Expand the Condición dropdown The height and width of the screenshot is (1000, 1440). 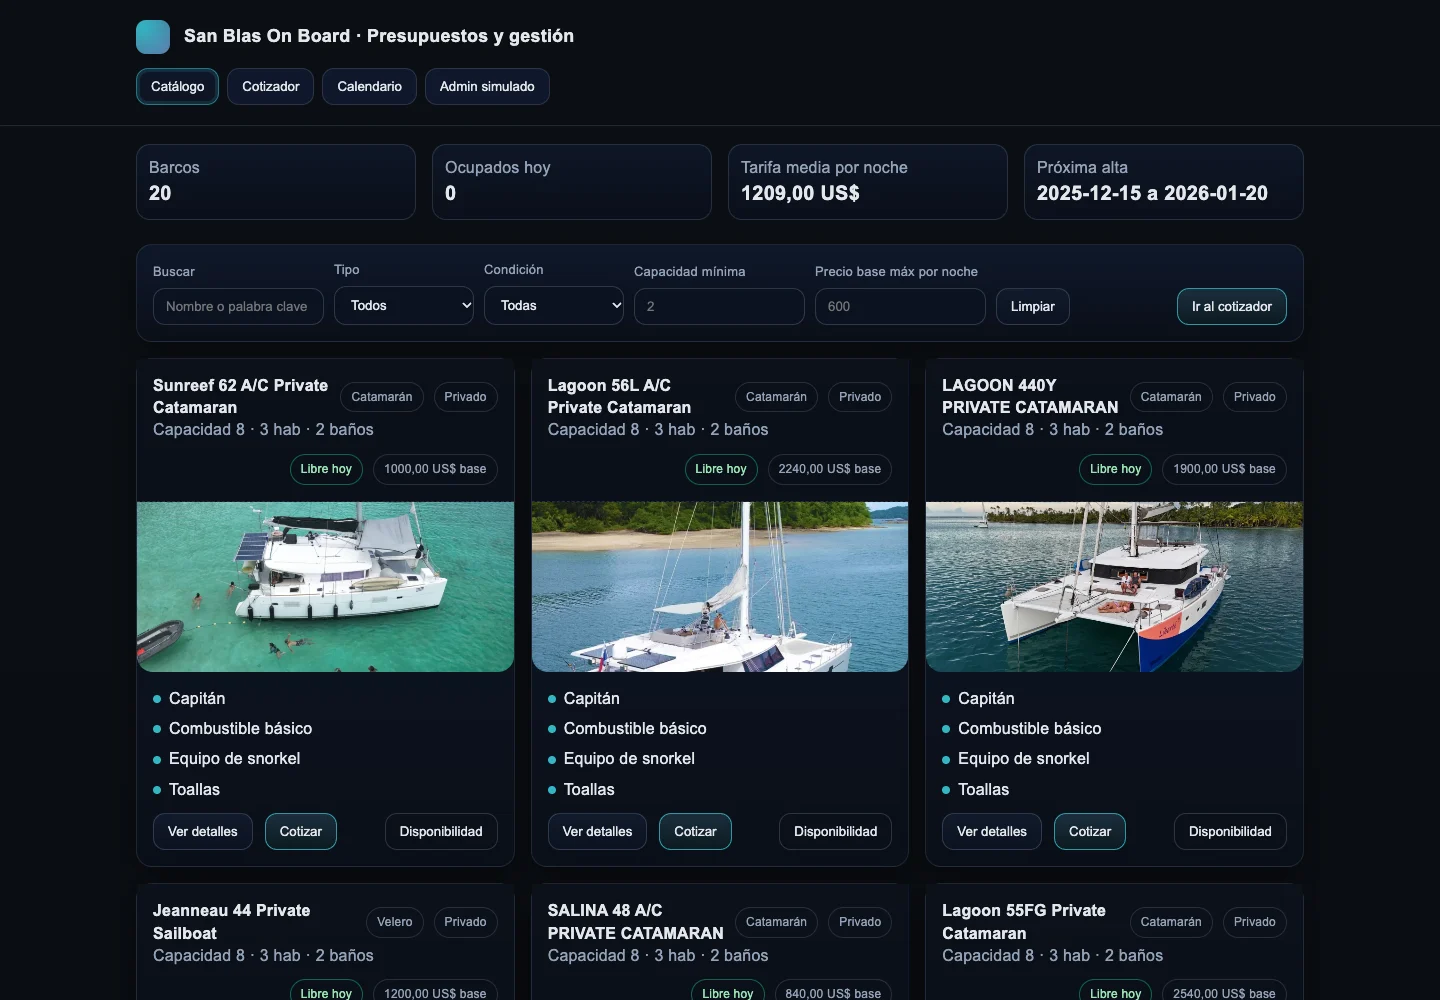[x=554, y=306]
